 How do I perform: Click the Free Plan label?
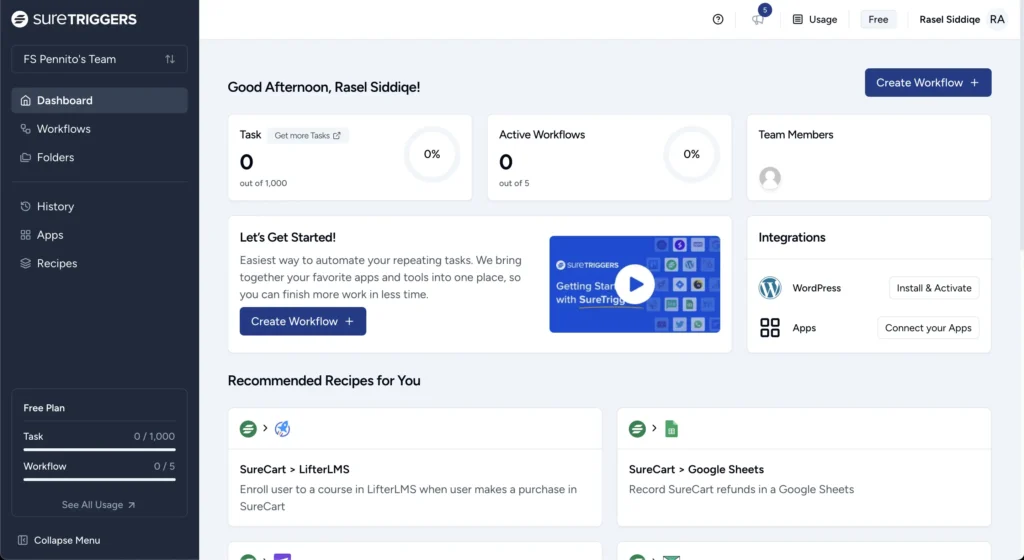click(44, 408)
